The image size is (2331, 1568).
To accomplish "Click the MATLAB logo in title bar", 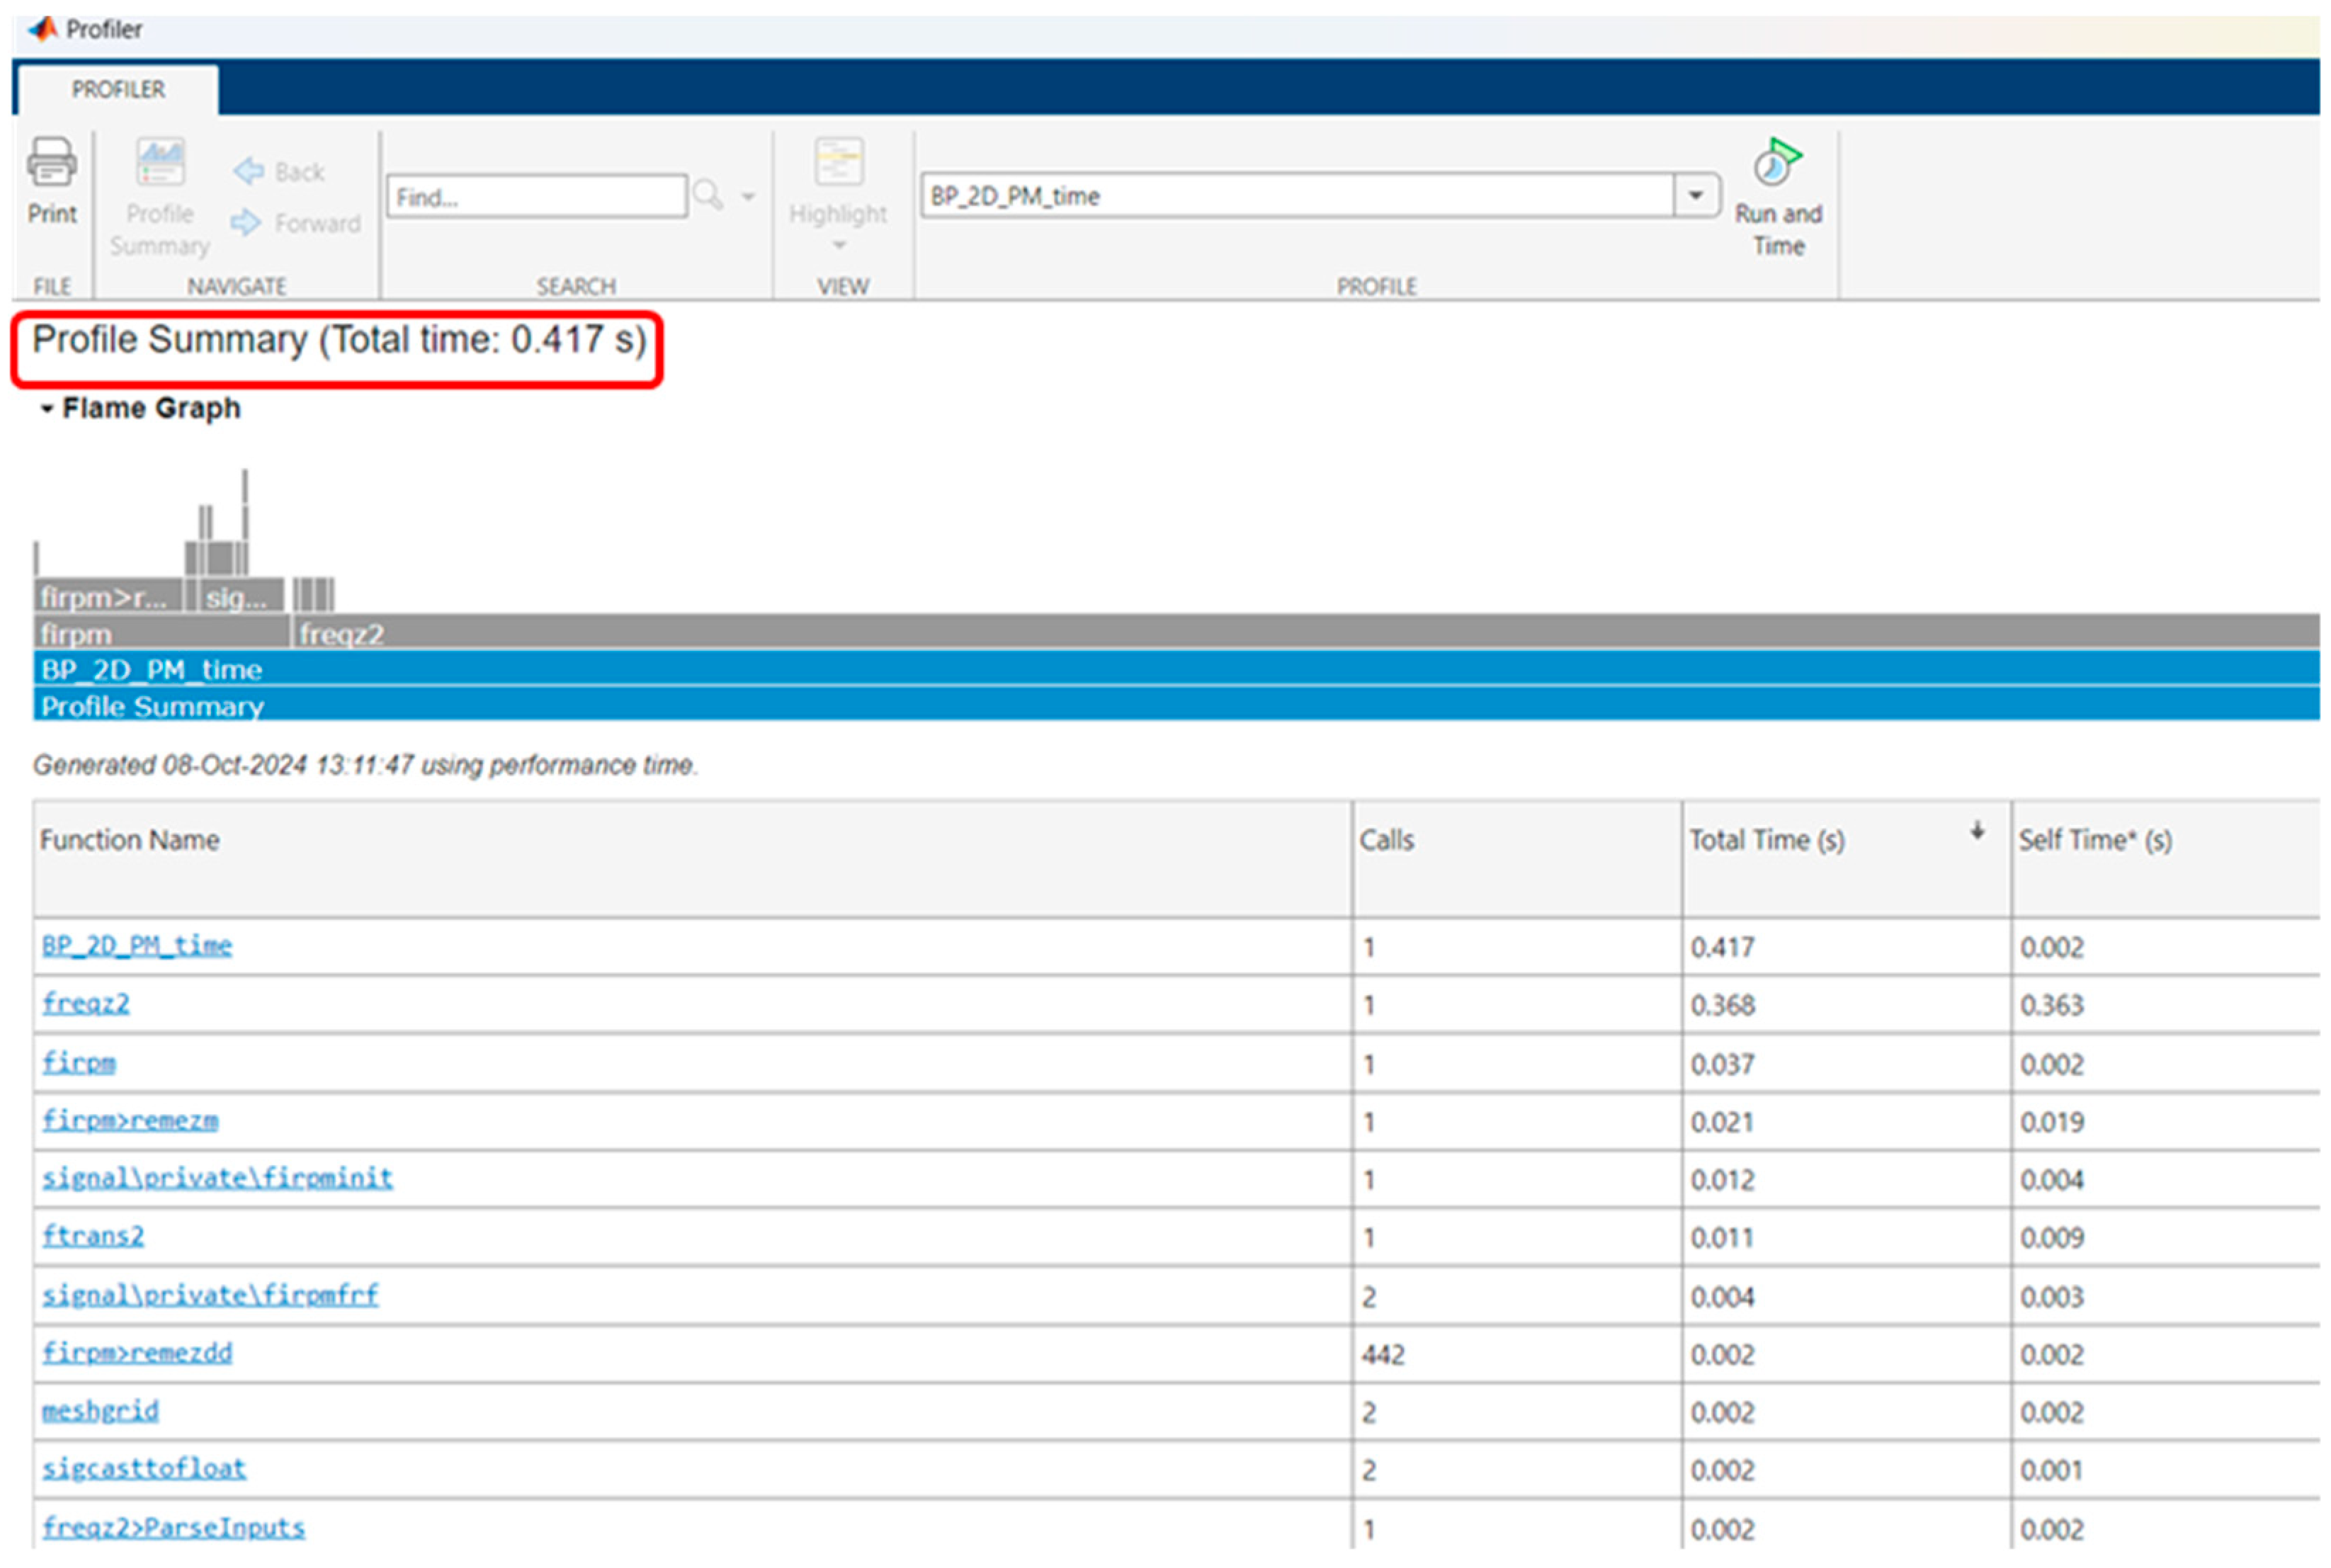I will tap(43, 28).
